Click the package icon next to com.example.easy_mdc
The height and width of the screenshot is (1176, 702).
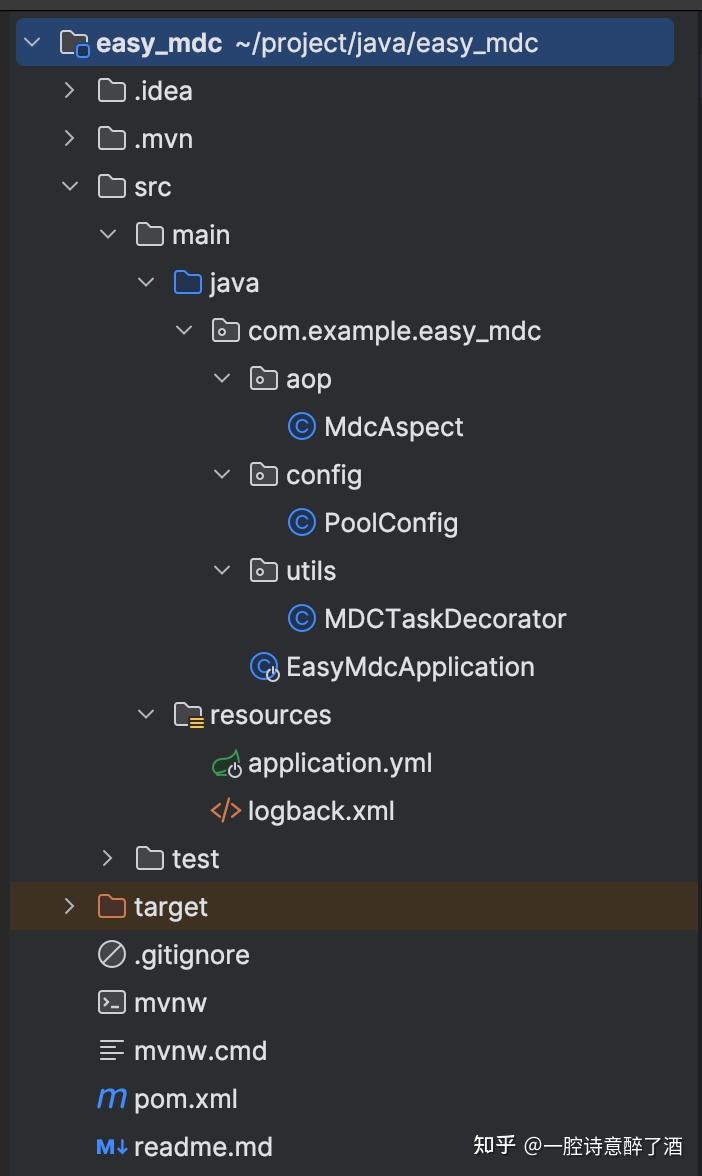coord(225,330)
